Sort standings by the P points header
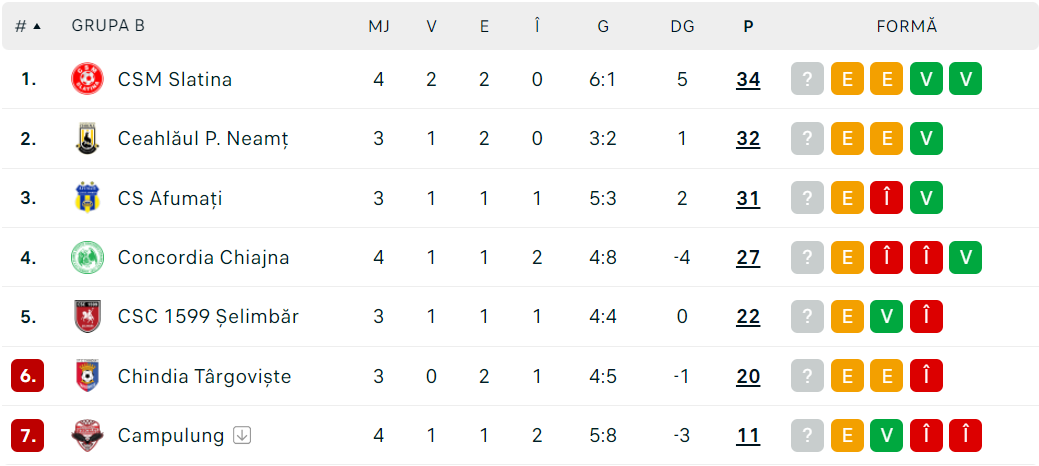 (x=748, y=26)
